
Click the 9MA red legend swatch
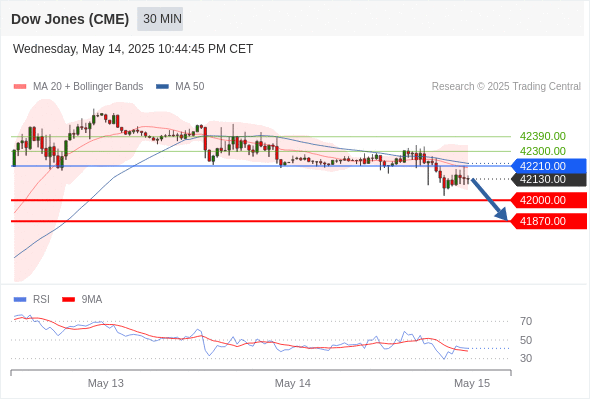68,300
